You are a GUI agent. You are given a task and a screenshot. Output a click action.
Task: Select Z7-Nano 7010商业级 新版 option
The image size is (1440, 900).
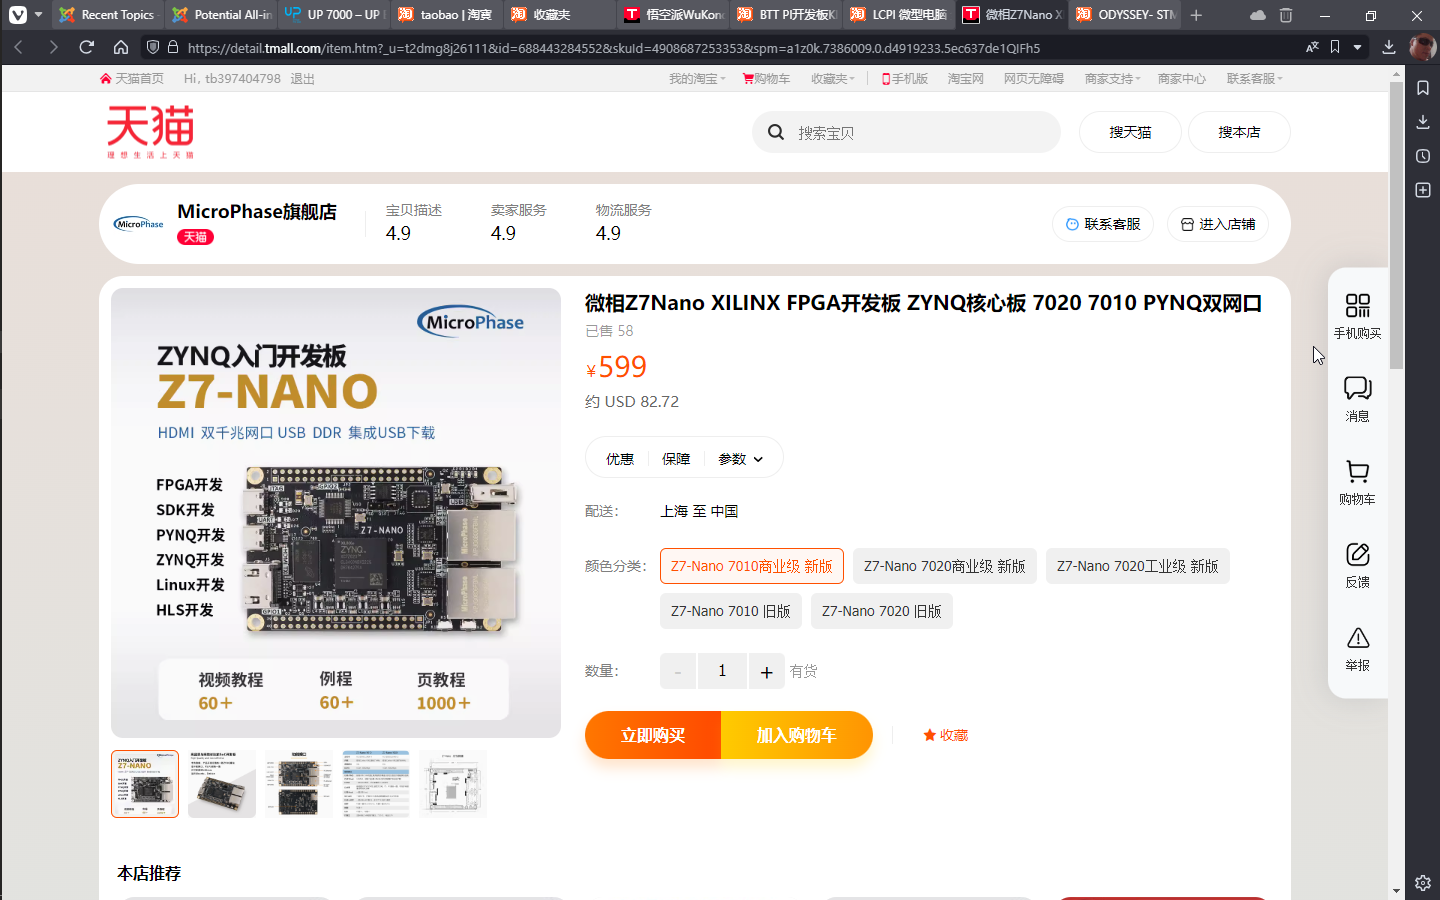752,566
